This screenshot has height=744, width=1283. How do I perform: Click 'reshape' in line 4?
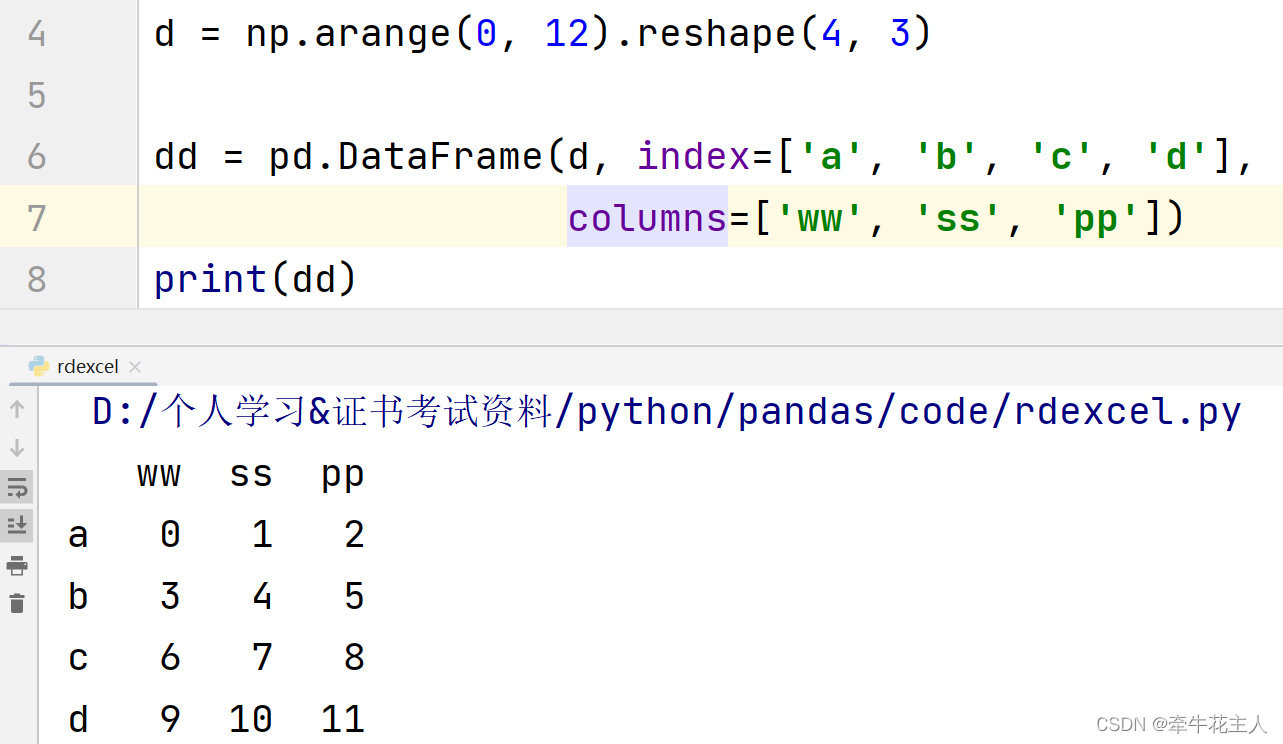pyautogui.click(x=716, y=34)
